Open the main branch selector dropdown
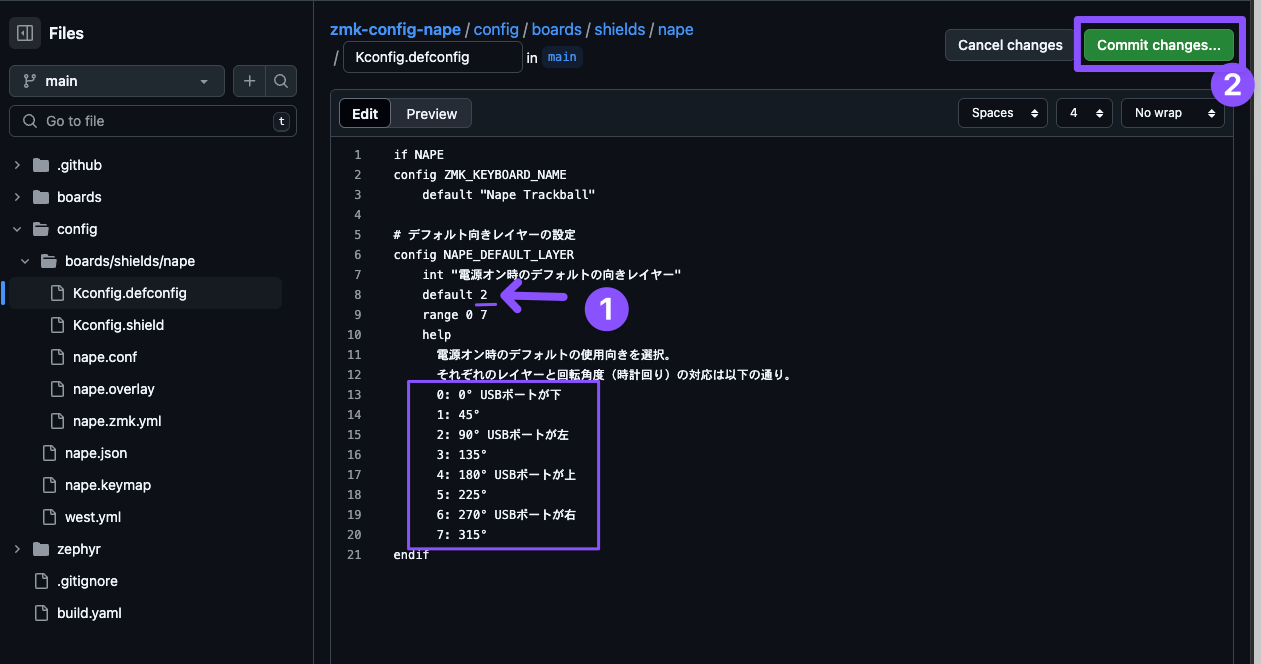The height and width of the screenshot is (664, 1261). coord(117,81)
